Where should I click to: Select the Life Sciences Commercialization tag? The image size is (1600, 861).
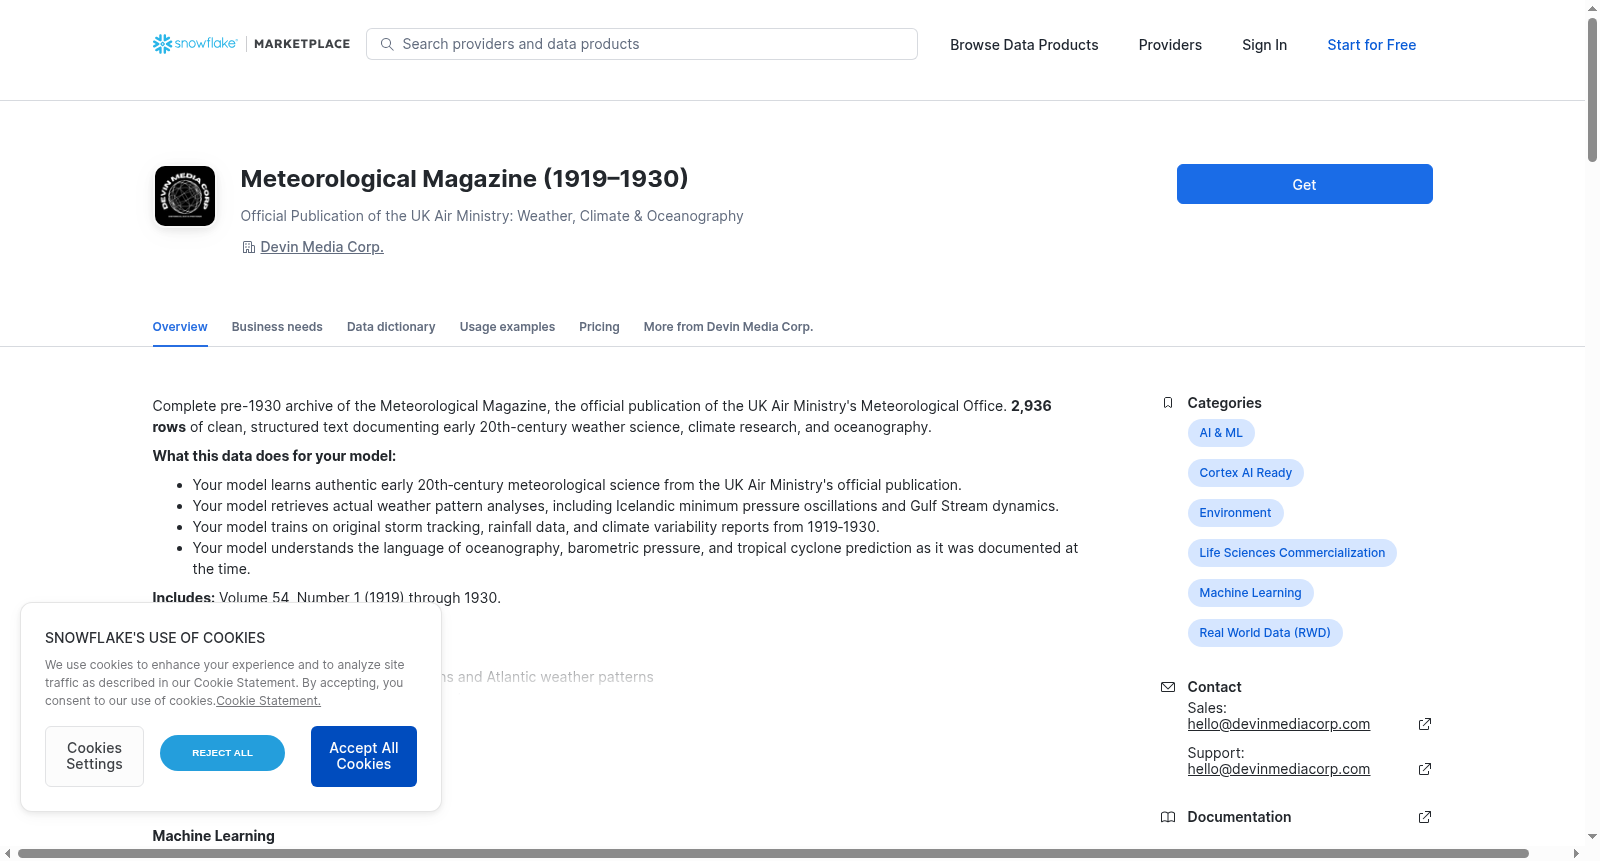[1292, 553]
